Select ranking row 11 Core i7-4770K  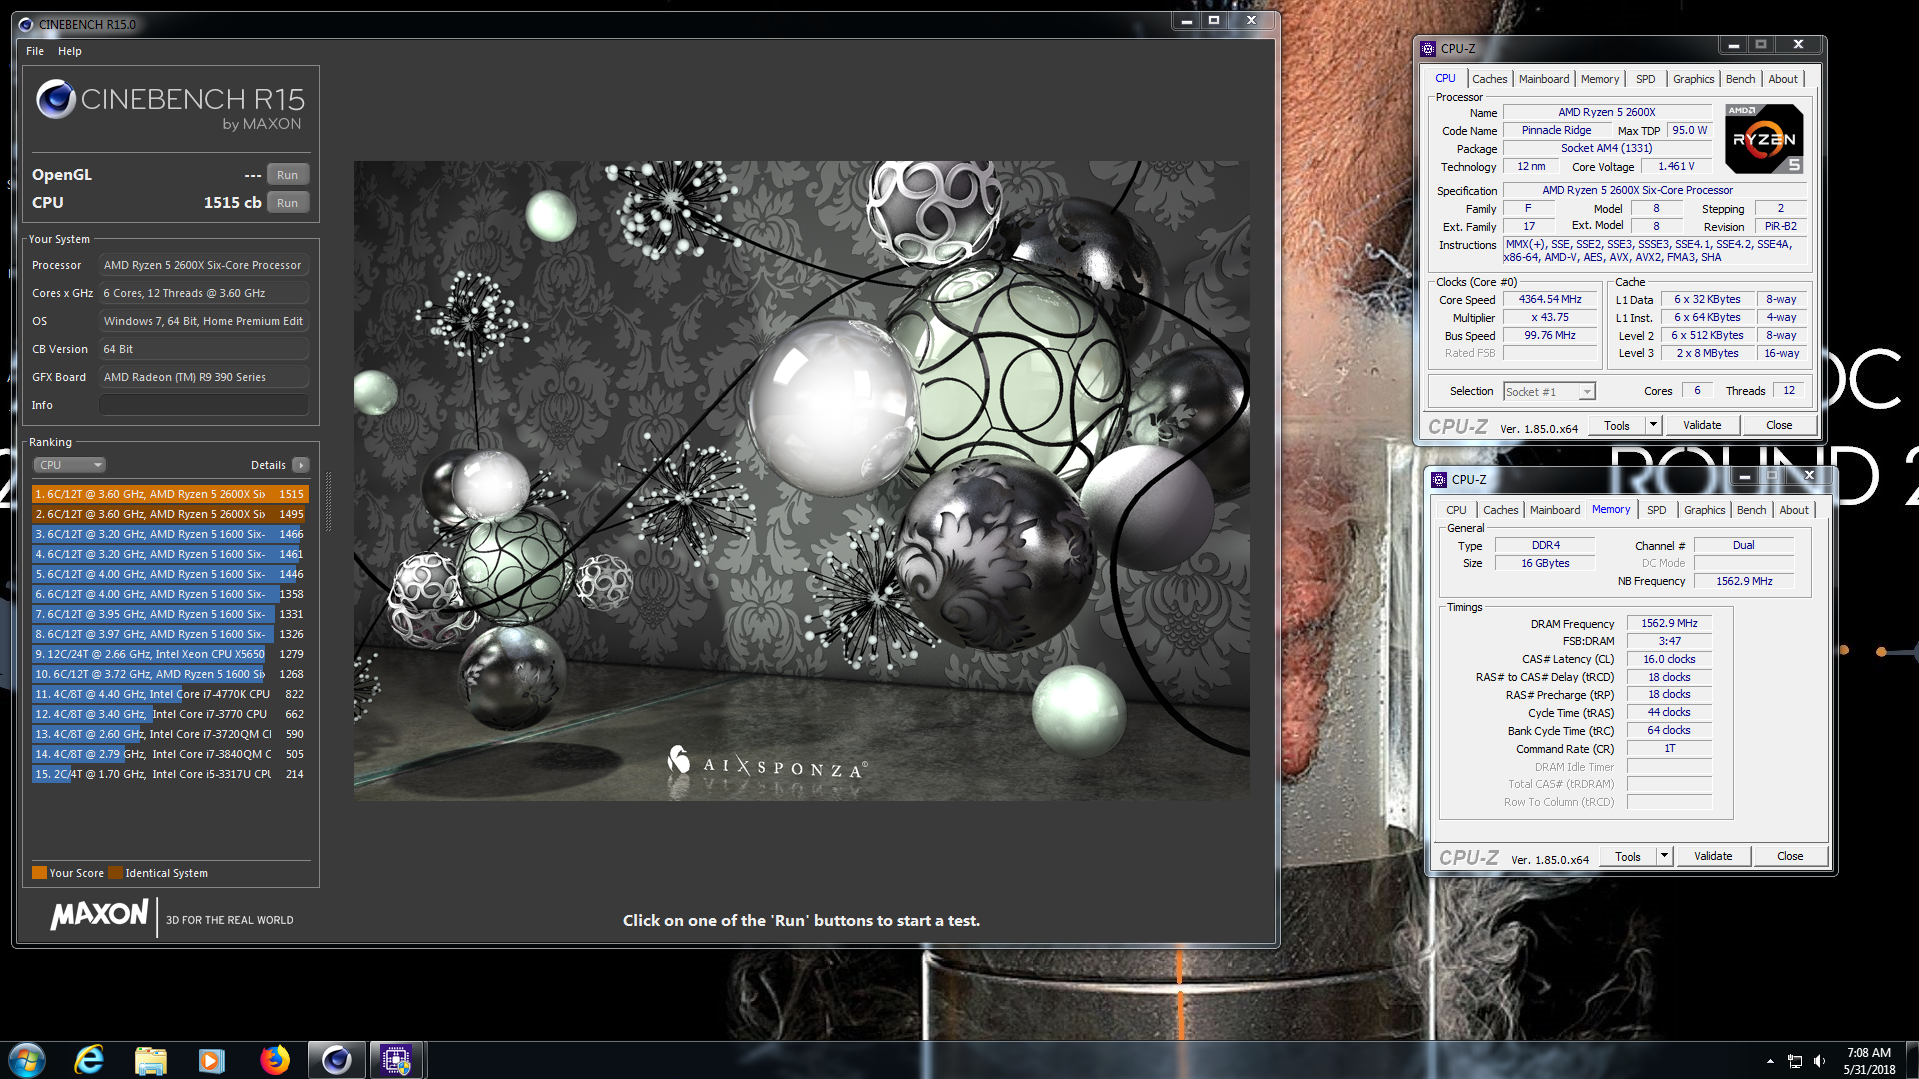(x=170, y=694)
